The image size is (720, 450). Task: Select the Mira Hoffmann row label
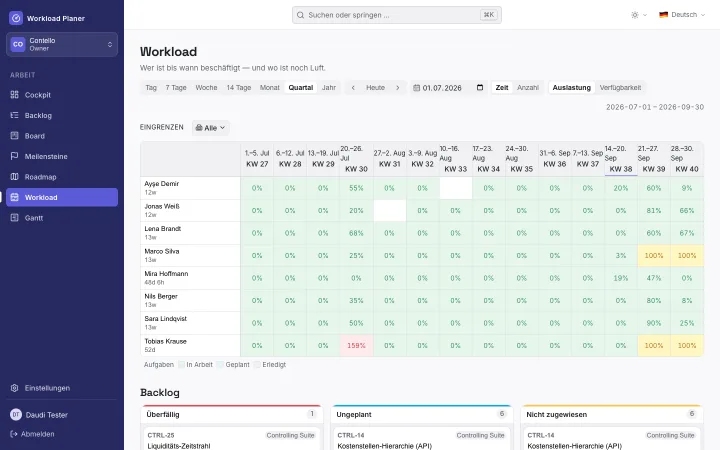coord(190,278)
